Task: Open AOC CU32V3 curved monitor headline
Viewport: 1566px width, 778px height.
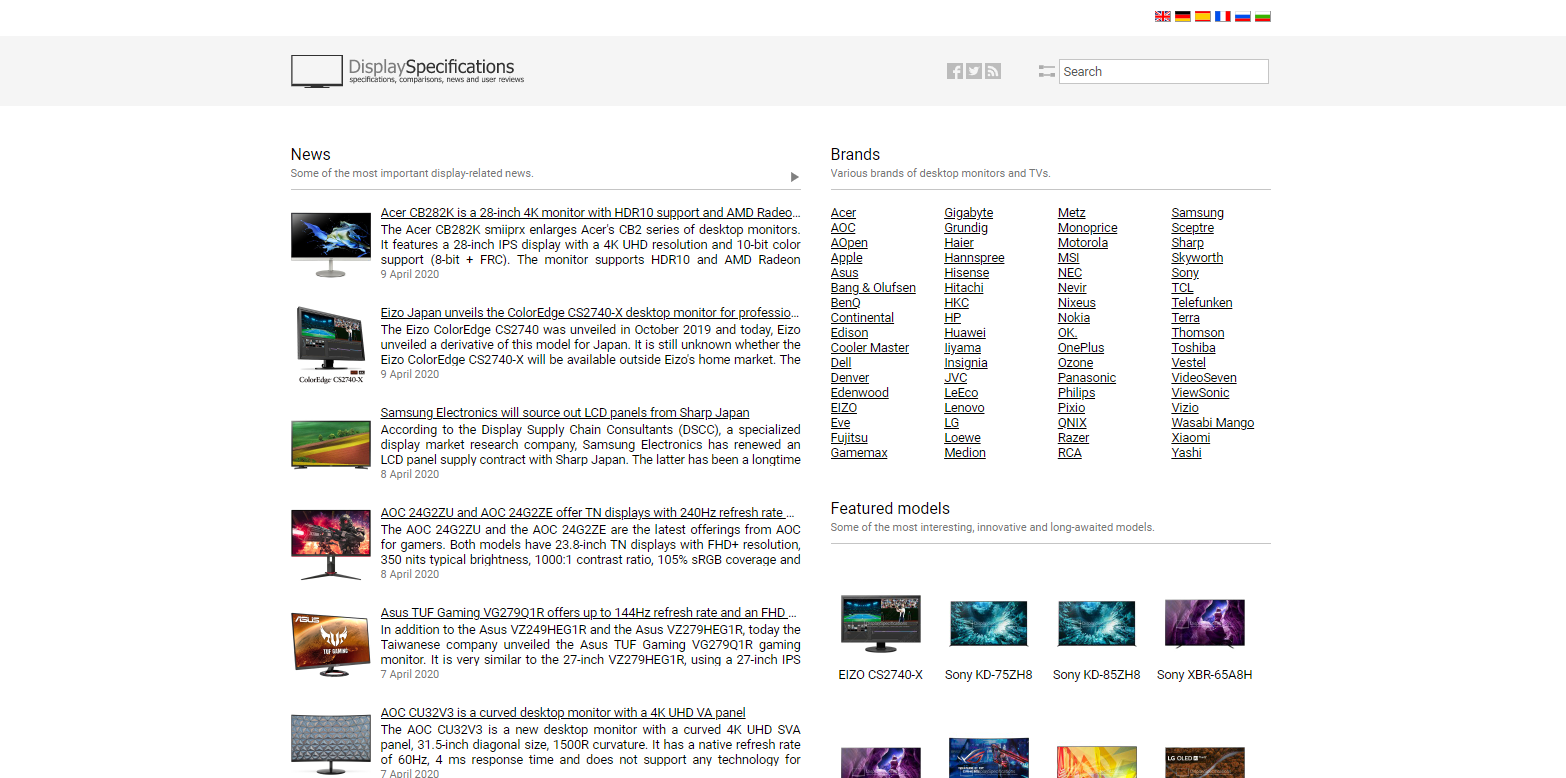Action: pyautogui.click(x=563, y=713)
